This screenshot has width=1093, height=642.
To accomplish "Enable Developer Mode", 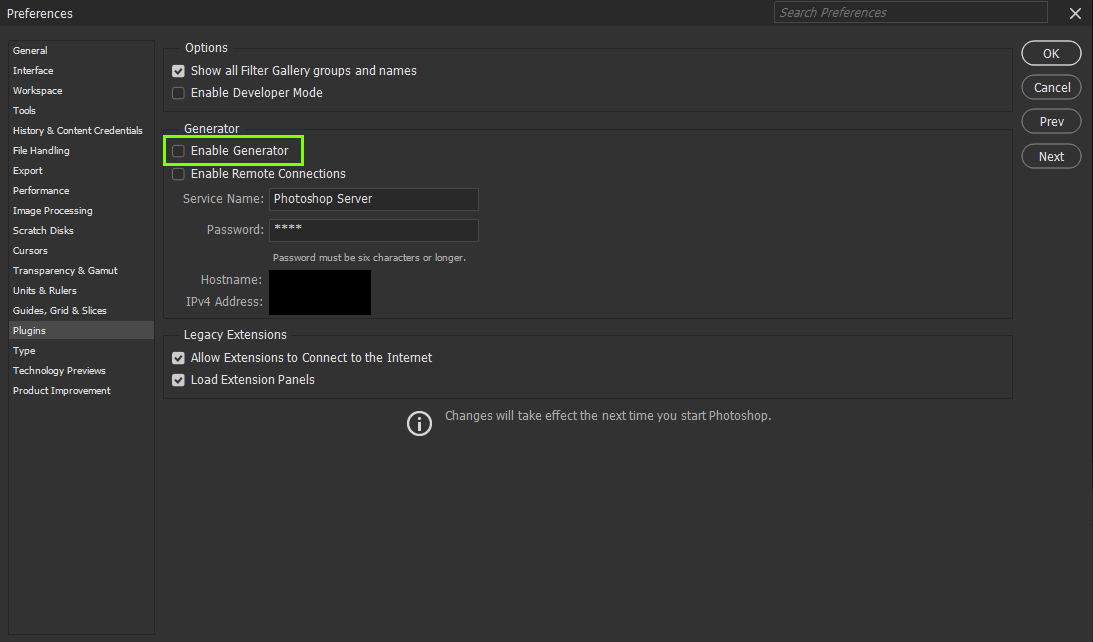I will (x=178, y=93).
